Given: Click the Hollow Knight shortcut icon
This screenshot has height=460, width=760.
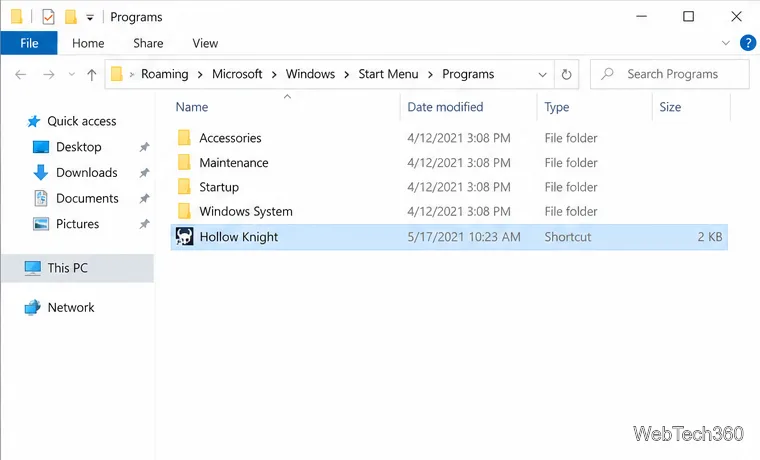Looking at the screenshot, I should pos(184,237).
